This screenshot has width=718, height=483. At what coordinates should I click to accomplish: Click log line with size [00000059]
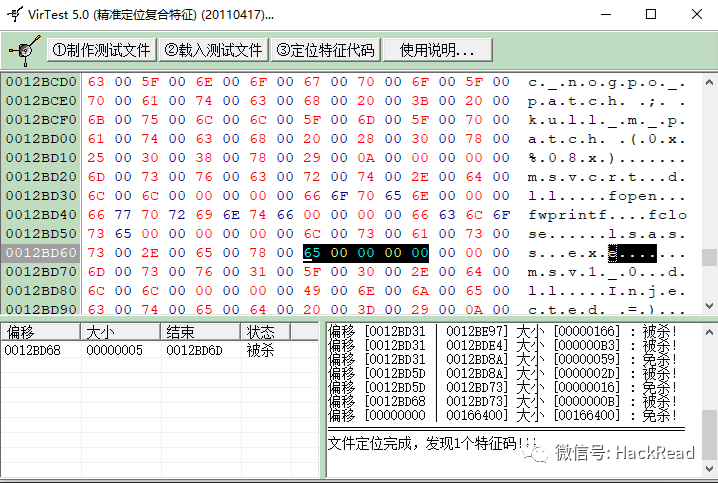pyautogui.click(x=502, y=359)
